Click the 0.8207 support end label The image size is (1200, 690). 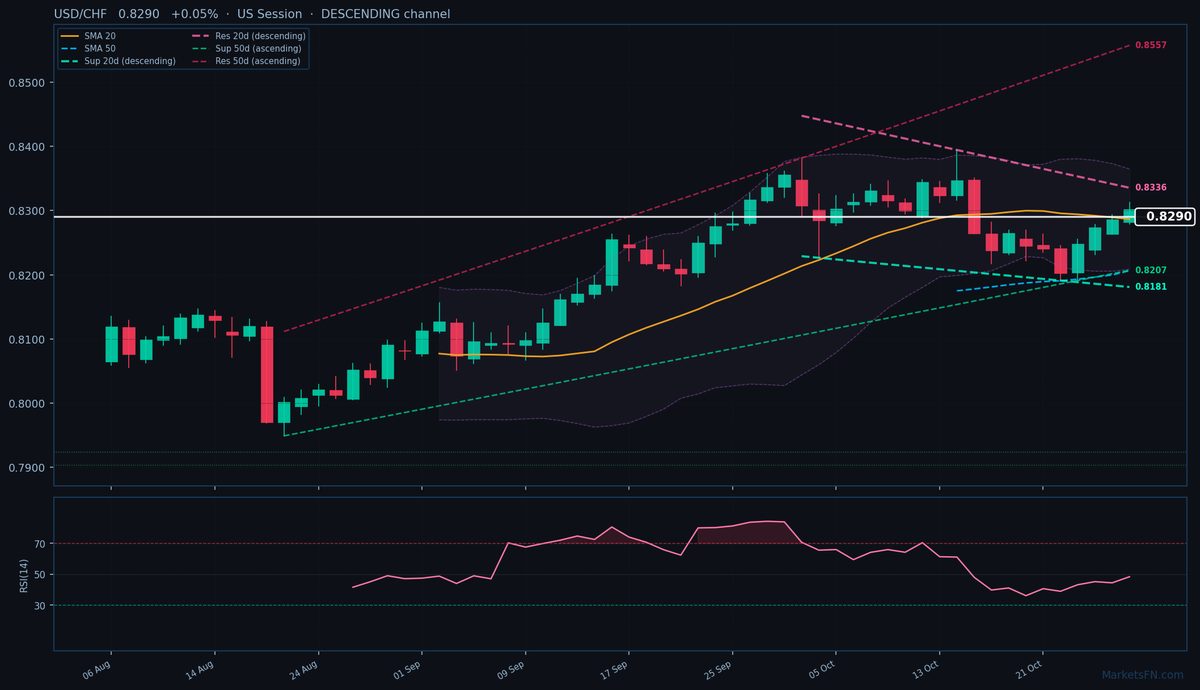tap(1151, 271)
